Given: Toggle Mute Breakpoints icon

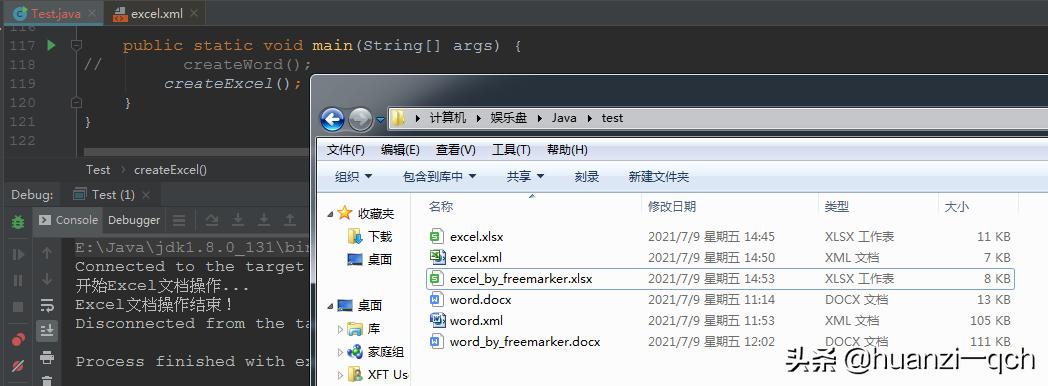Looking at the screenshot, I should 18,365.
